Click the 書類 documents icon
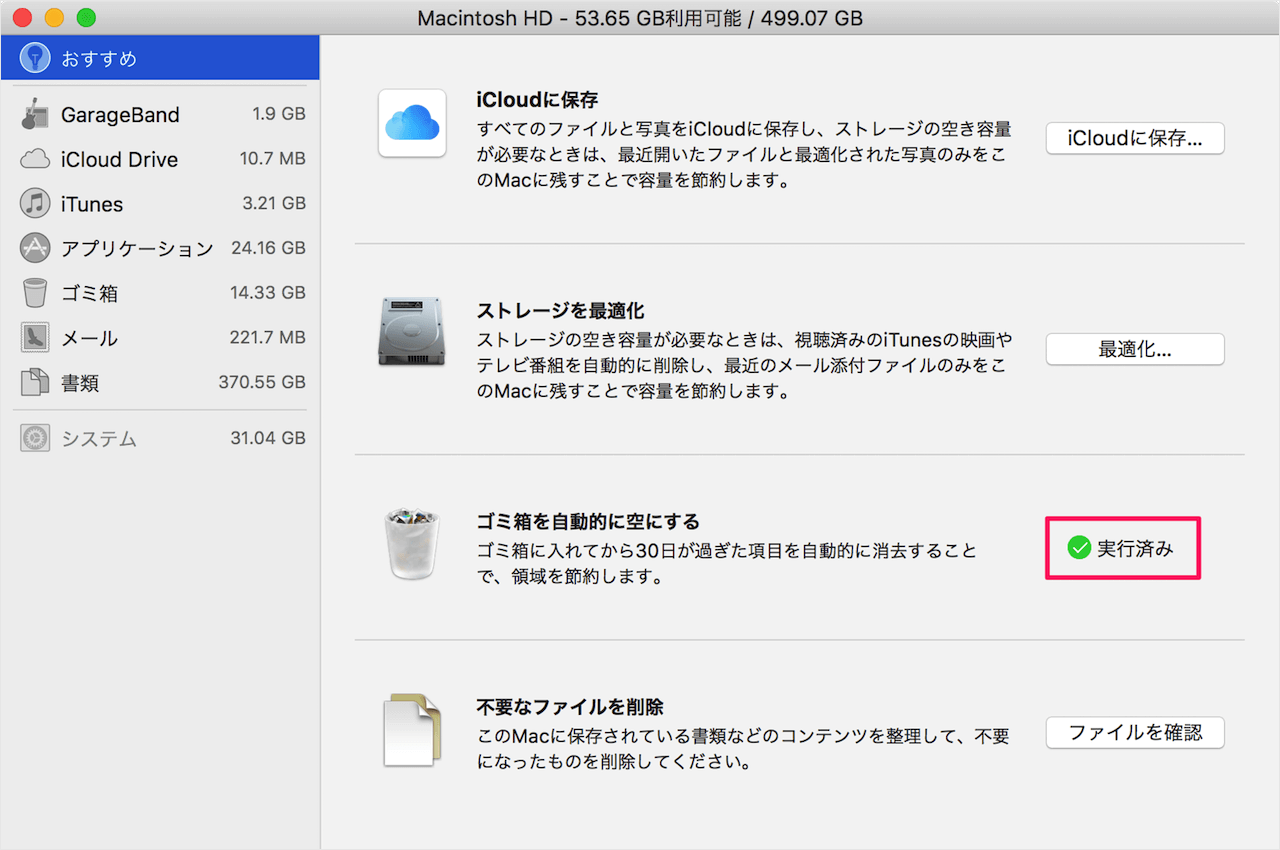 coord(35,382)
